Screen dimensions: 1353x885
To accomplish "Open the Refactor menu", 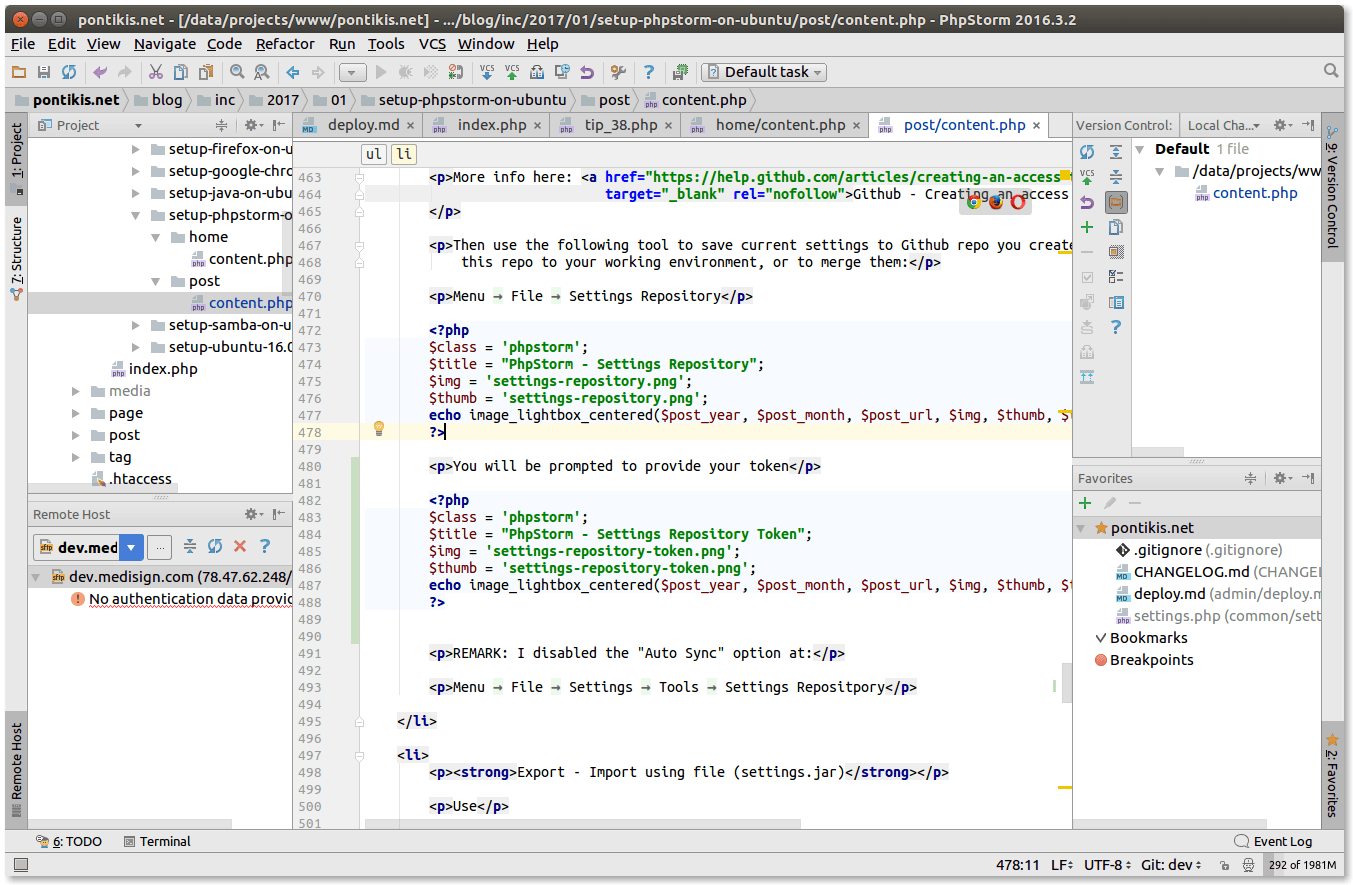I will [285, 44].
